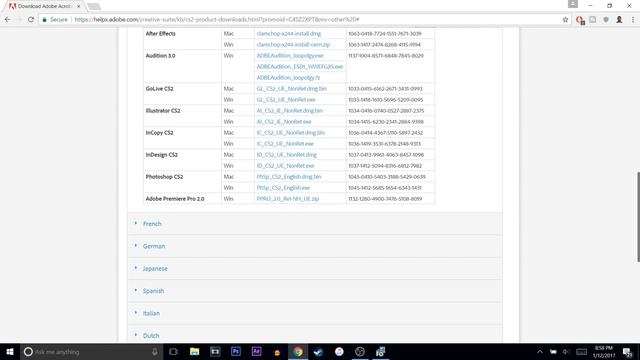Download GoLive CS2 Mac dmg.bin
This screenshot has width=640, height=360.
coord(291,89)
